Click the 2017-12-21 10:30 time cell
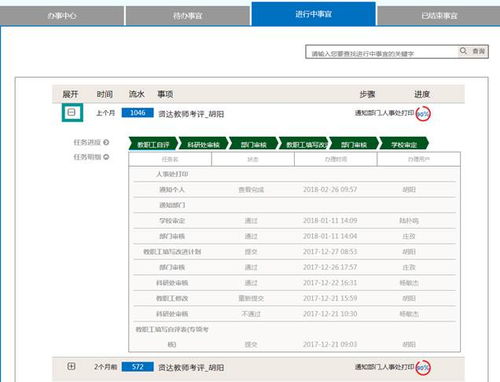Viewport: 500px width, 382px height. (x=330, y=314)
